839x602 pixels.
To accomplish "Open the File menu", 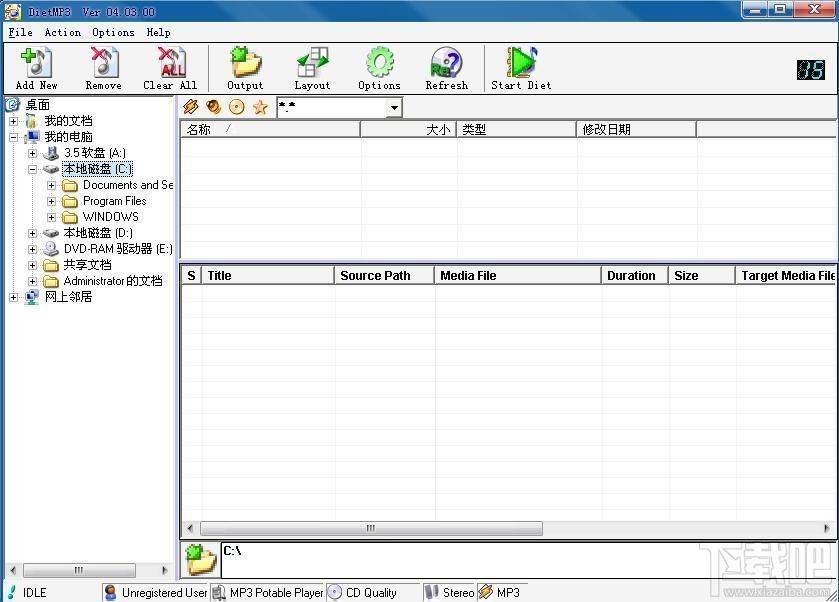I will point(20,32).
